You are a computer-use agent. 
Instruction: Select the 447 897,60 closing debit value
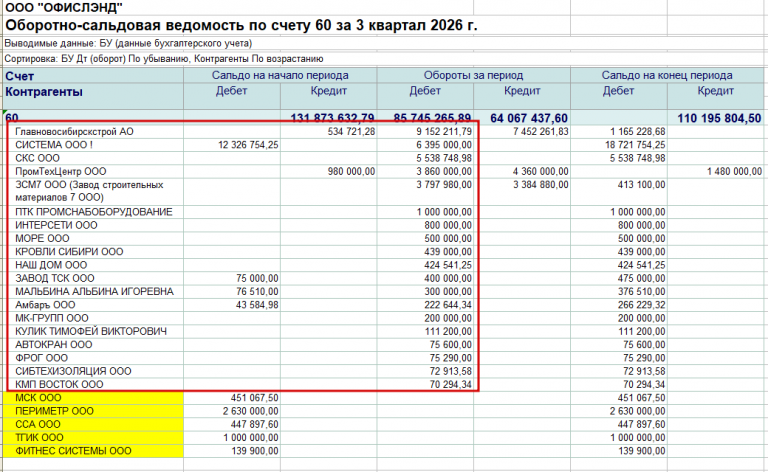642,424
